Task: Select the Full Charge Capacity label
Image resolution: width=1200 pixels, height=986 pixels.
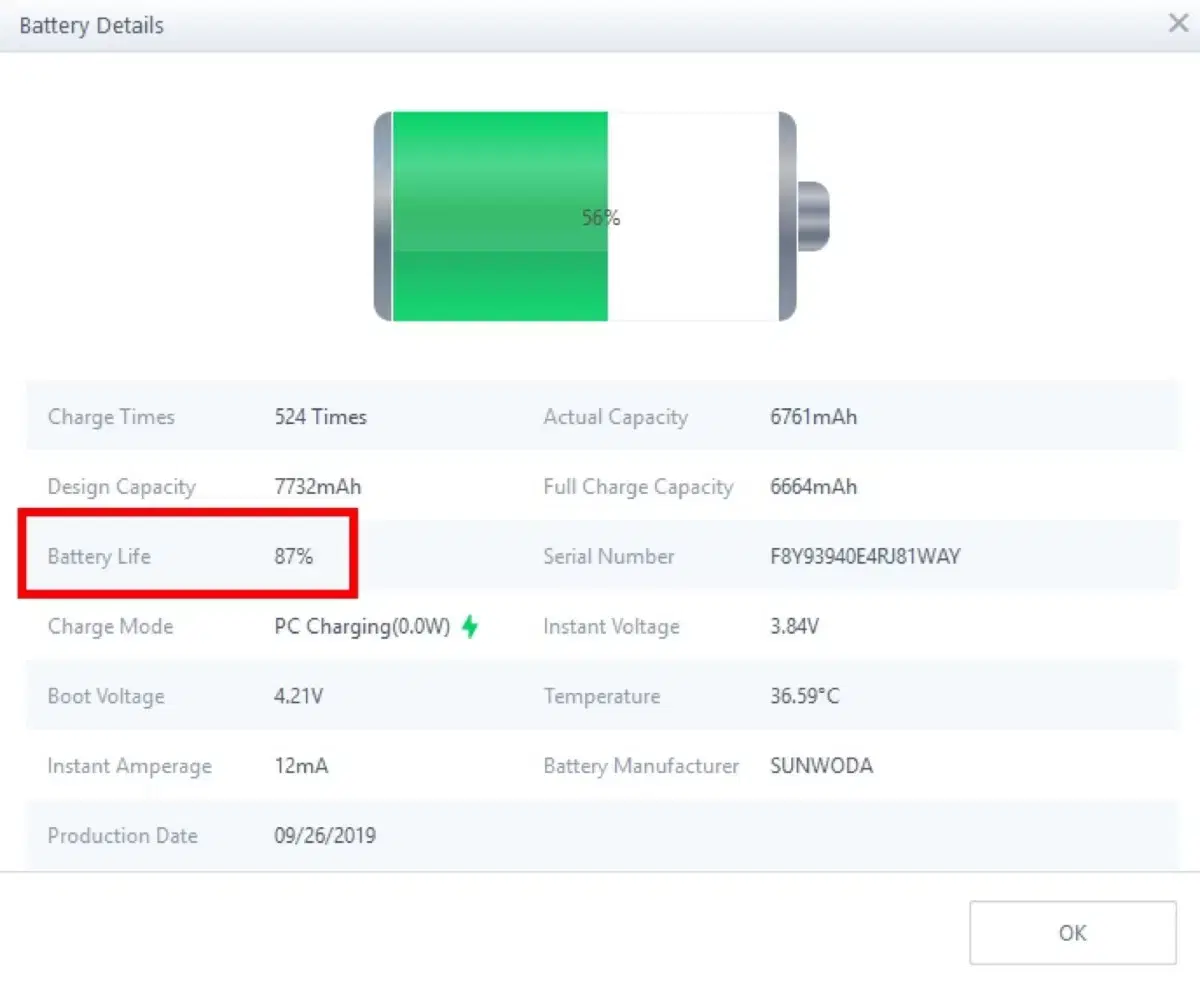Action: (638, 487)
